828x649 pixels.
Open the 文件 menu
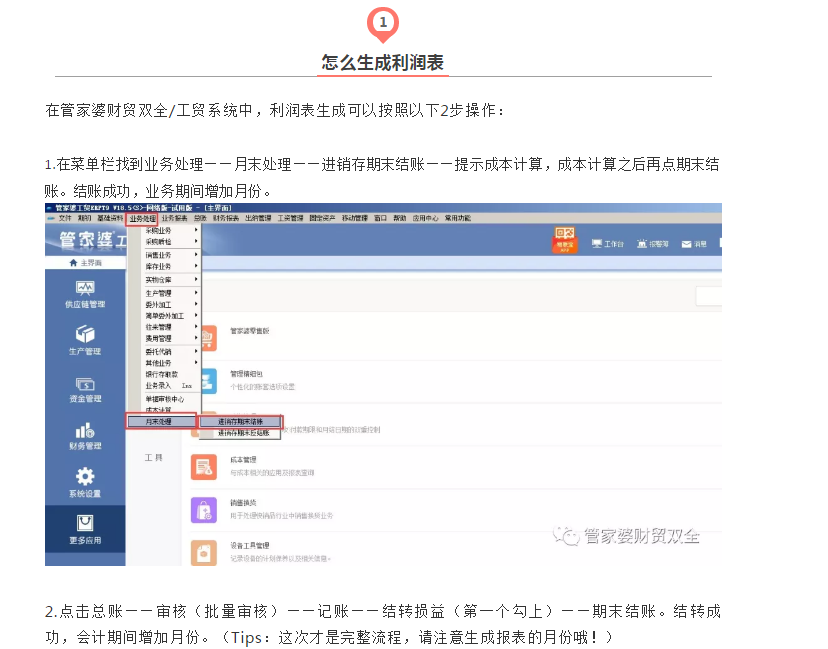point(65,218)
